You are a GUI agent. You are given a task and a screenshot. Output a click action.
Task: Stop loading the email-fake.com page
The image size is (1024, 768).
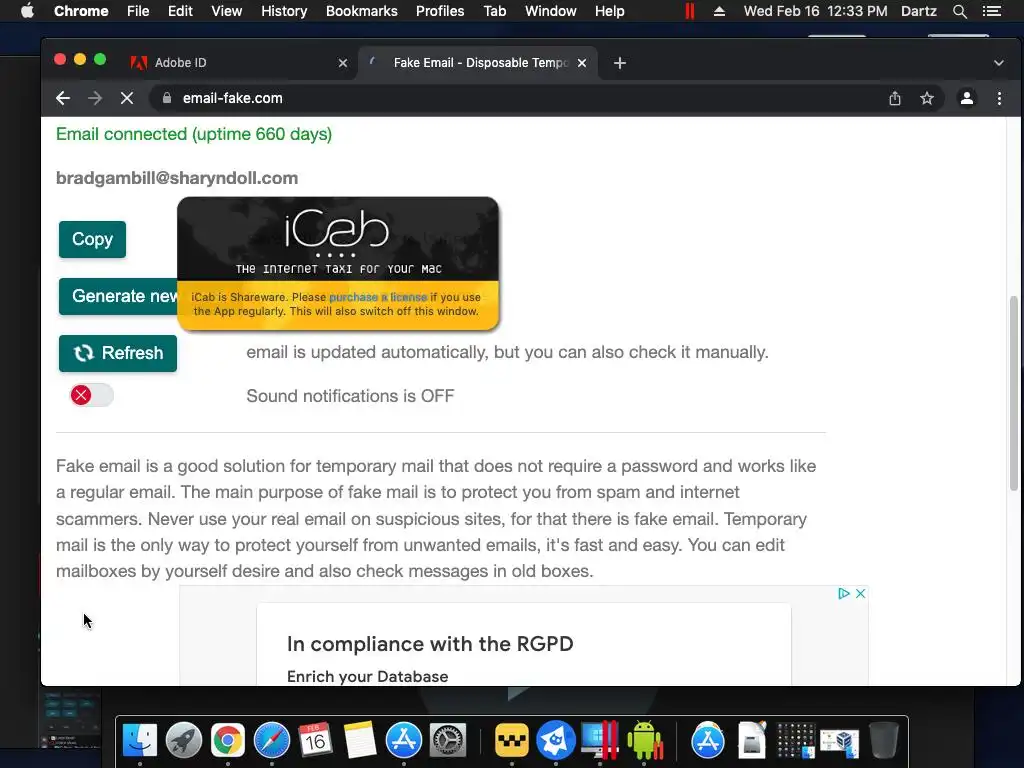pyautogui.click(x=127, y=98)
